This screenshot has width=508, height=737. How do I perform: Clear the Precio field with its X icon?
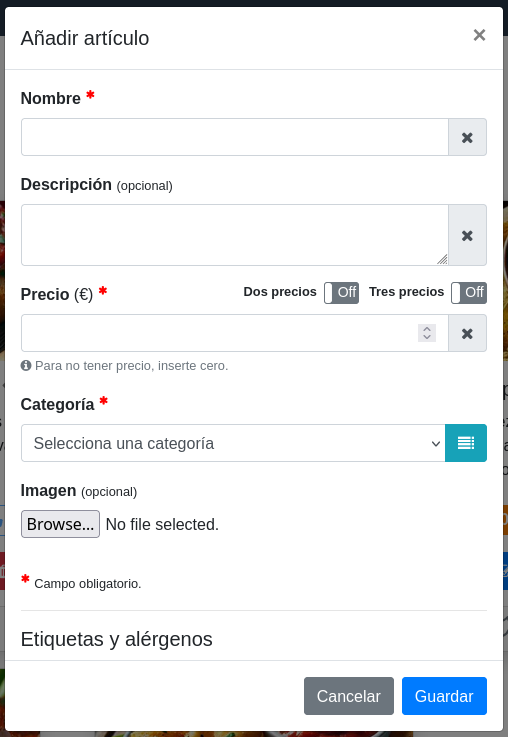pos(467,333)
